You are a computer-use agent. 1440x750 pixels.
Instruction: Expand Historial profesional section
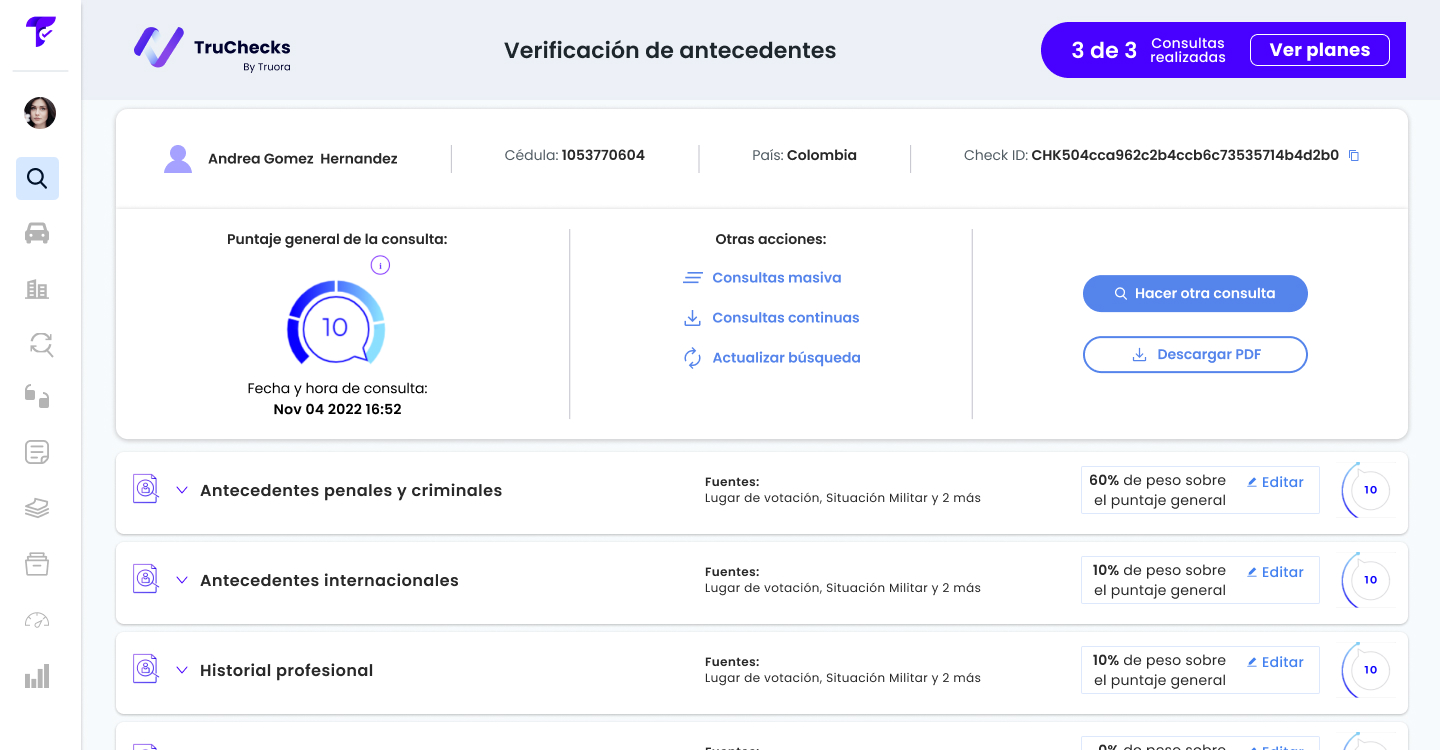point(182,670)
